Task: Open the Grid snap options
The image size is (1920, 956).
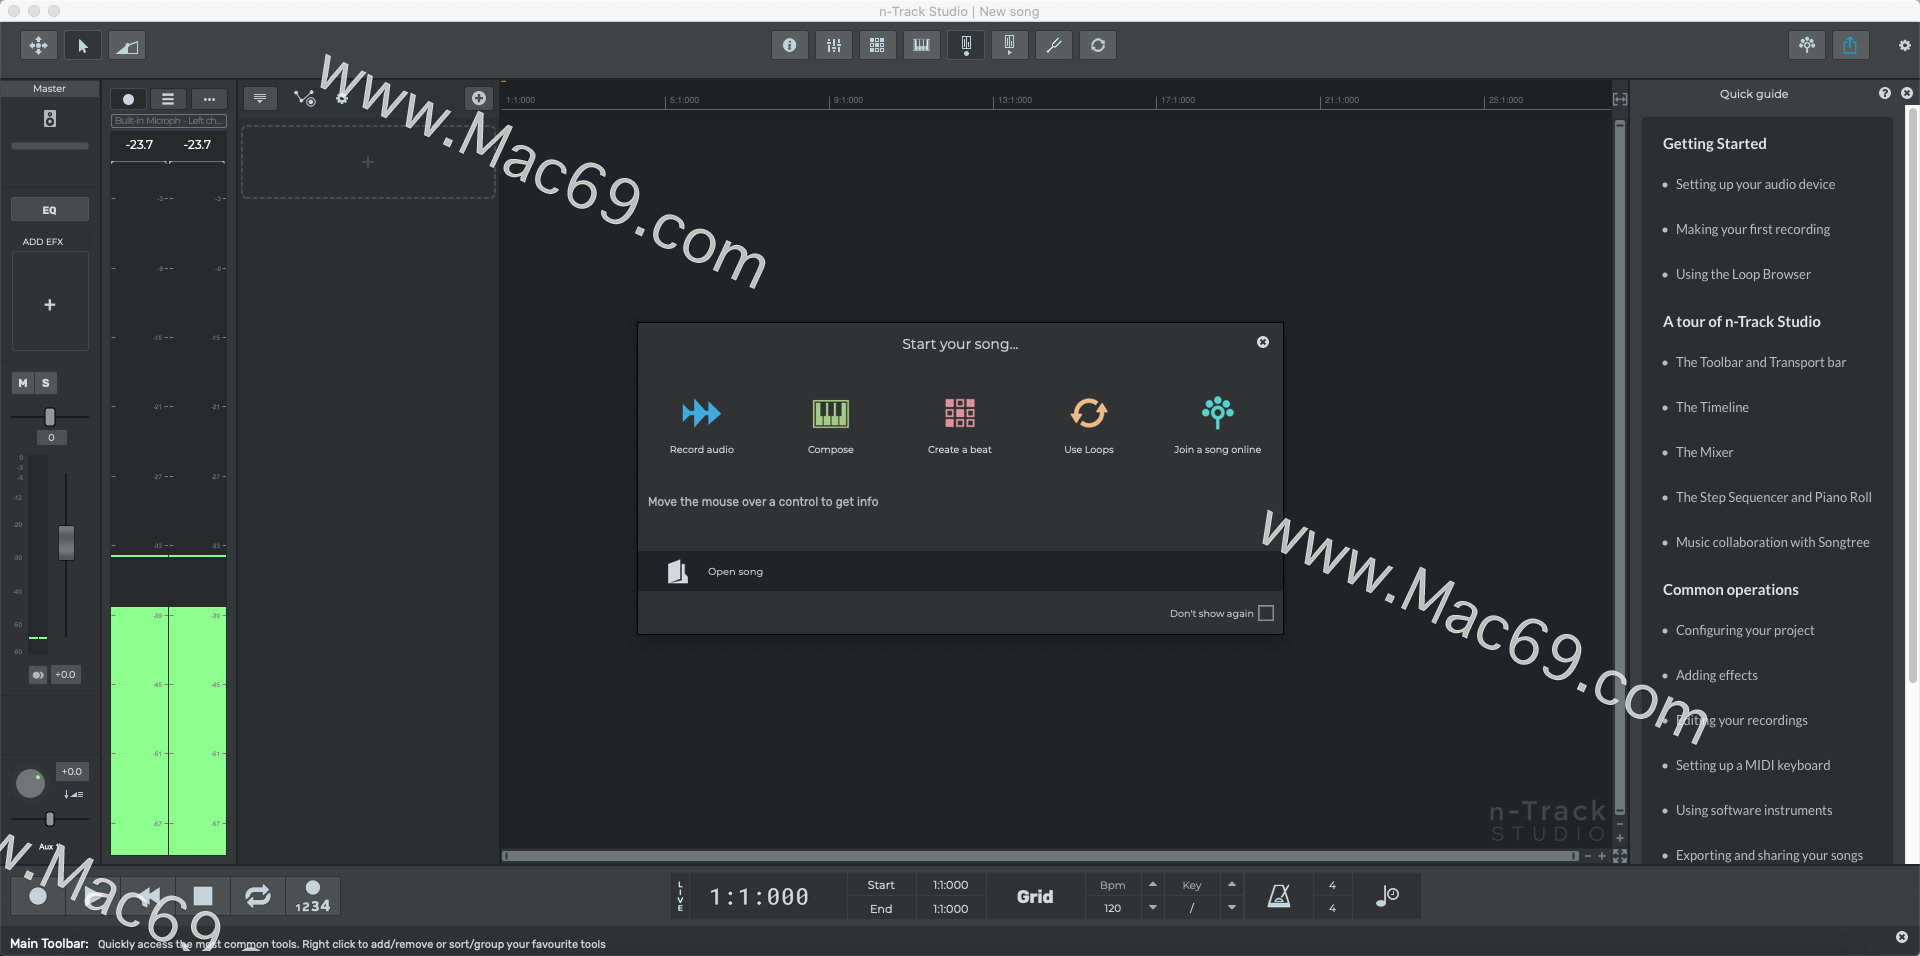Action: [x=1035, y=897]
